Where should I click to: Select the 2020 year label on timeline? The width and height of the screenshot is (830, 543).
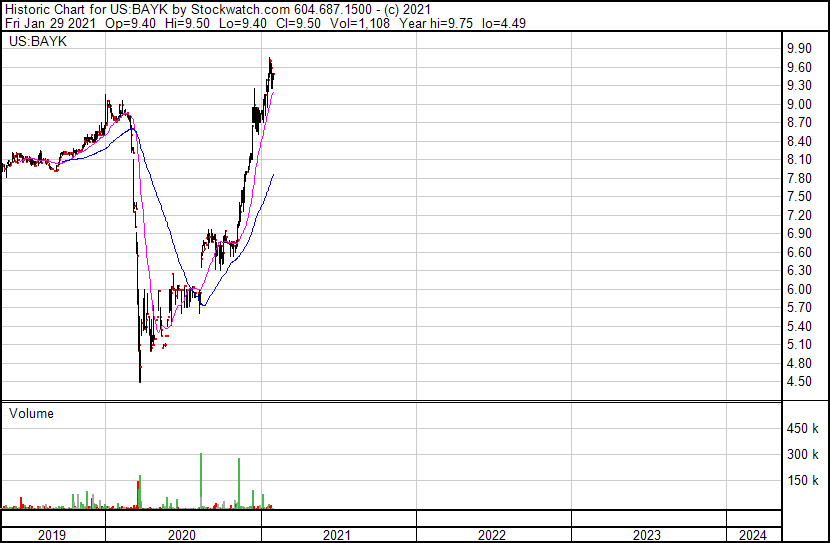(x=182, y=535)
